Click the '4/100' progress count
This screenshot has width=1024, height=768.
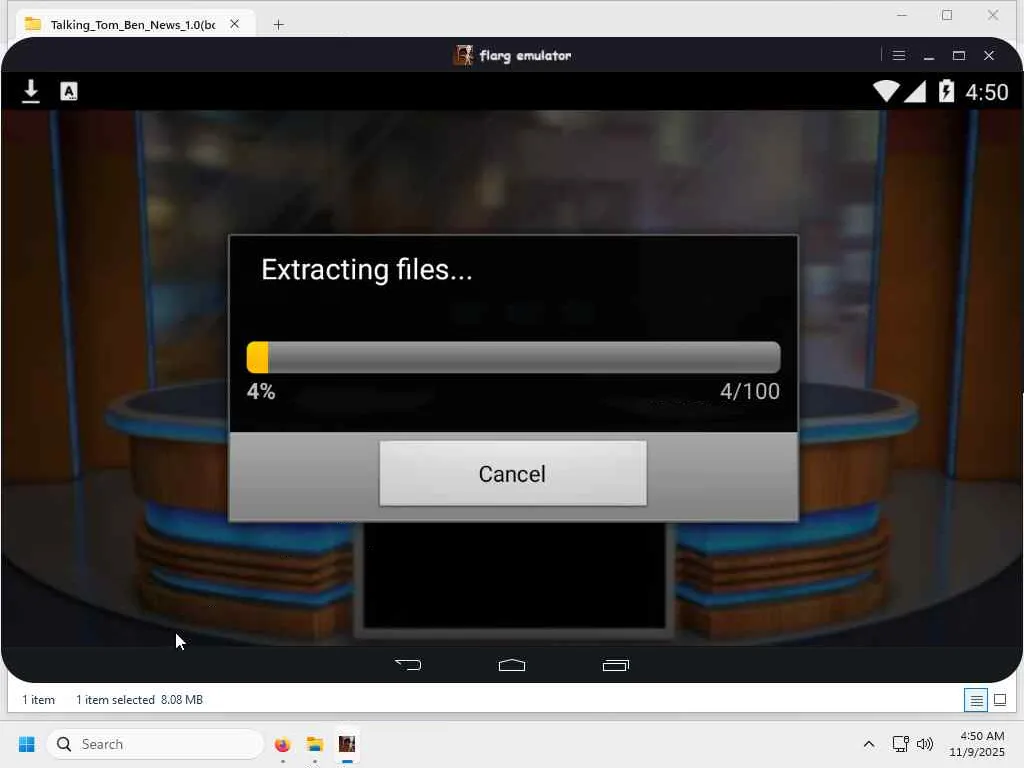pyautogui.click(x=750, y=391)
